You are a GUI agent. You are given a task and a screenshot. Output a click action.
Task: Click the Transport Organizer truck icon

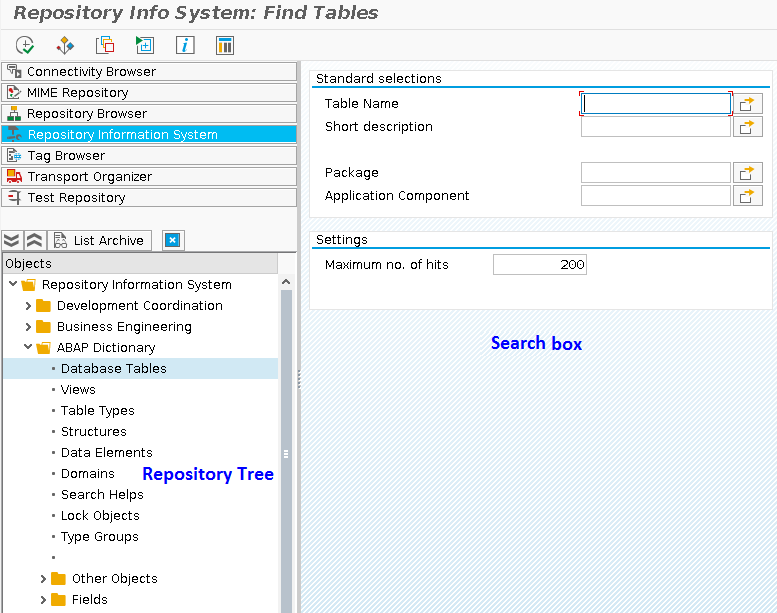point(14,176)
